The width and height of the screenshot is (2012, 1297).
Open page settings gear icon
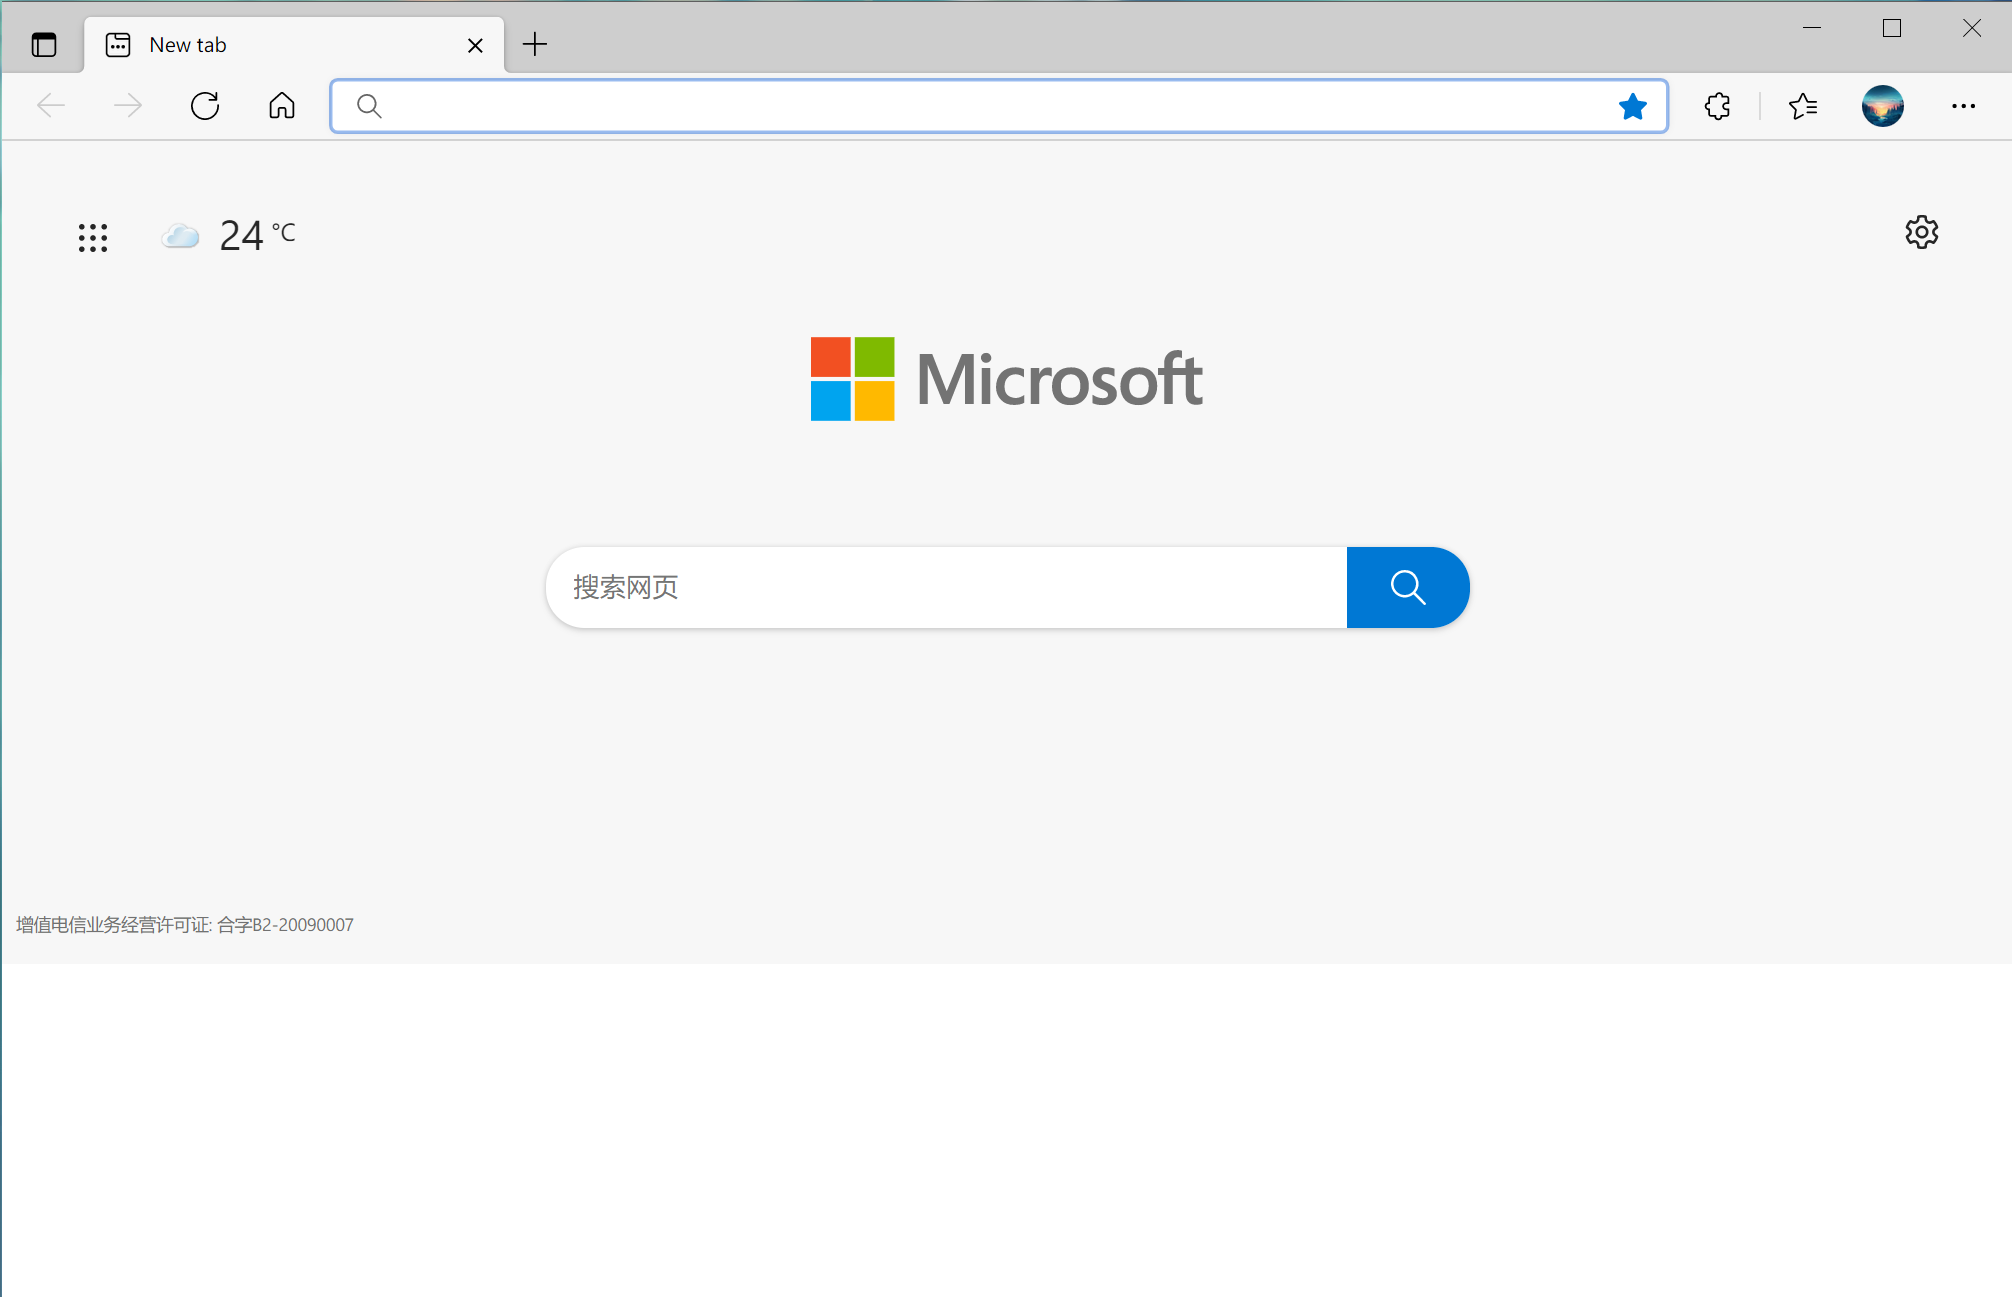(1921, 232)
